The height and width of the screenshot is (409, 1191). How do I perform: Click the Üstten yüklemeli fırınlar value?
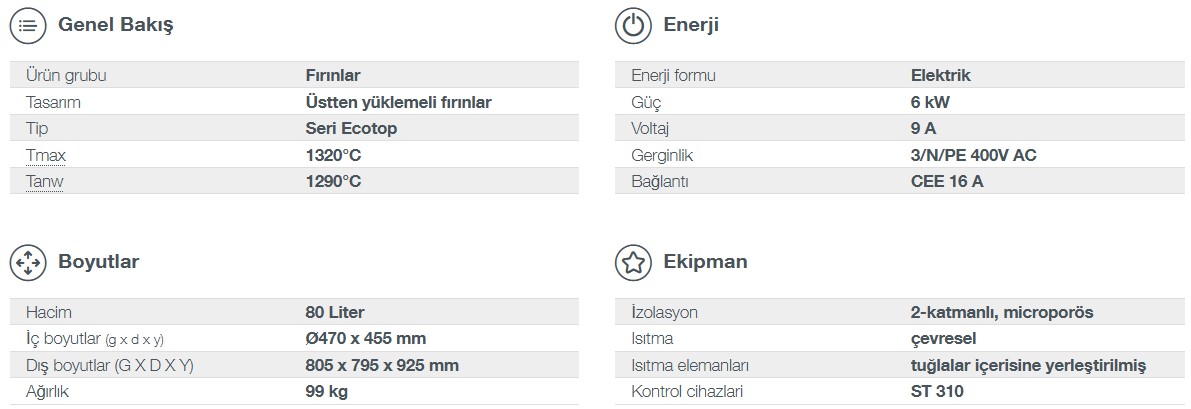click(x=398, y=103)
